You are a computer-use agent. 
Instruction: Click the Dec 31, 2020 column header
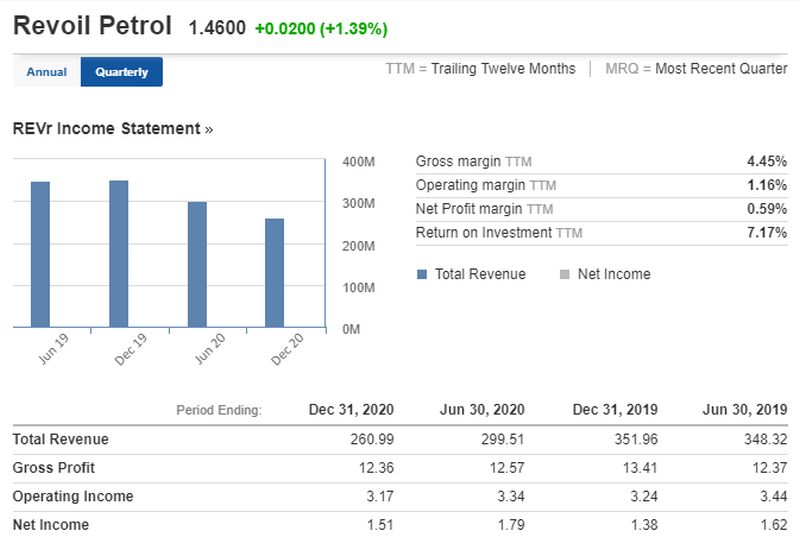[351, 410]
